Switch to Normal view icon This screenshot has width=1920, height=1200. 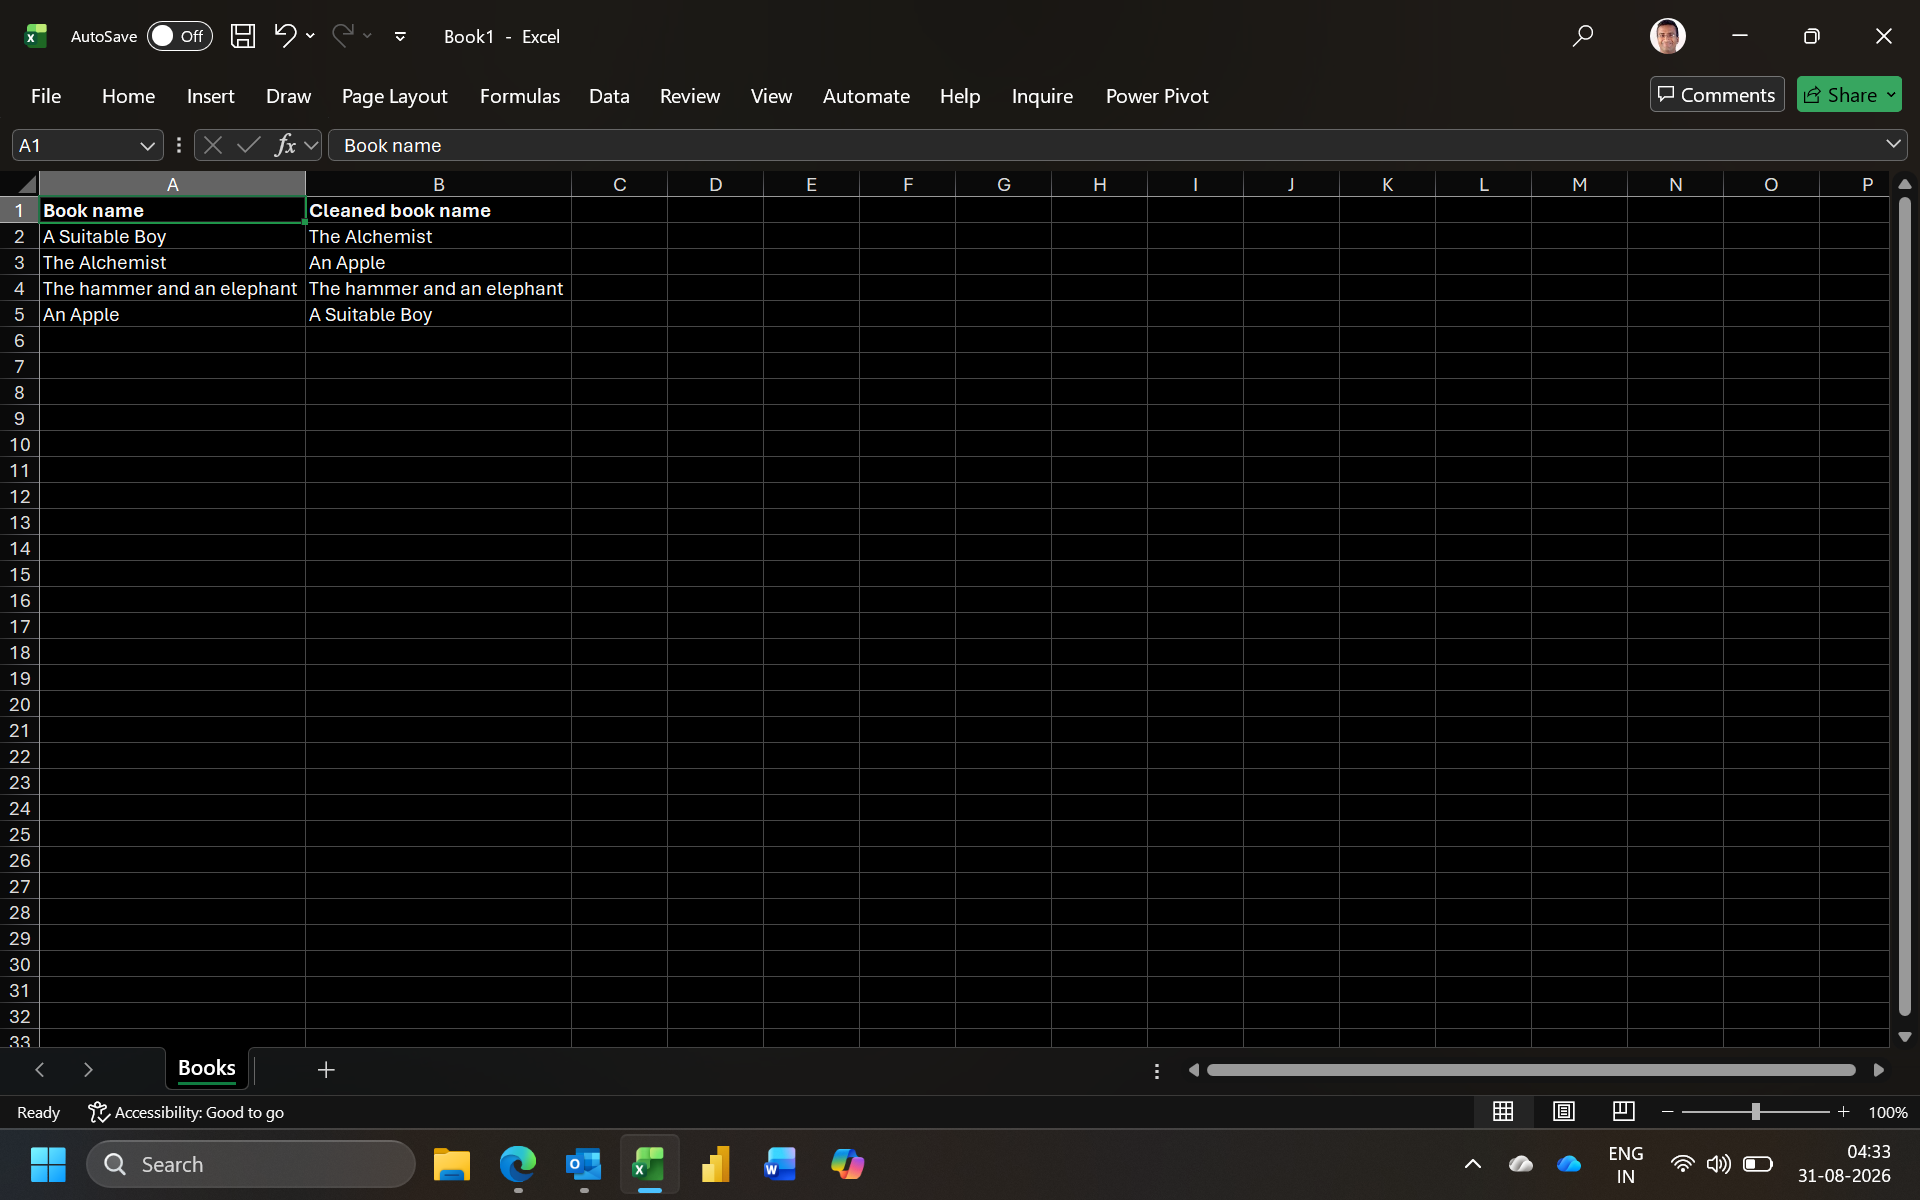click(1503, 1111)
